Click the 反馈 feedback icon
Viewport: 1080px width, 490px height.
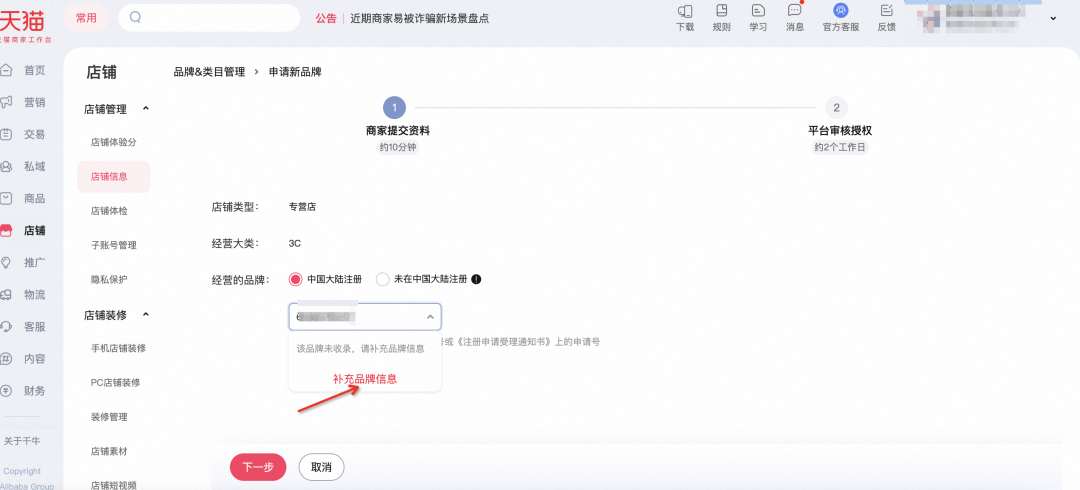(886, 11)
